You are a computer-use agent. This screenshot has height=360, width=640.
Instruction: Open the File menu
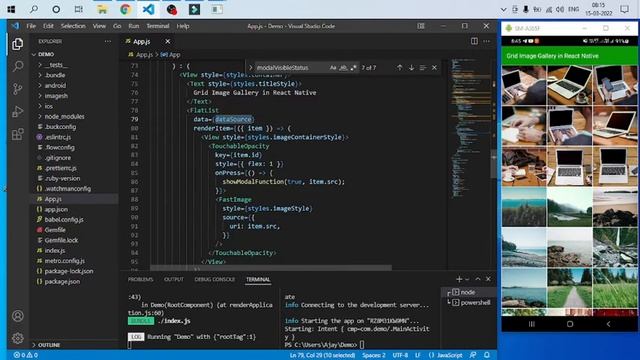click(x=31, y=26)
